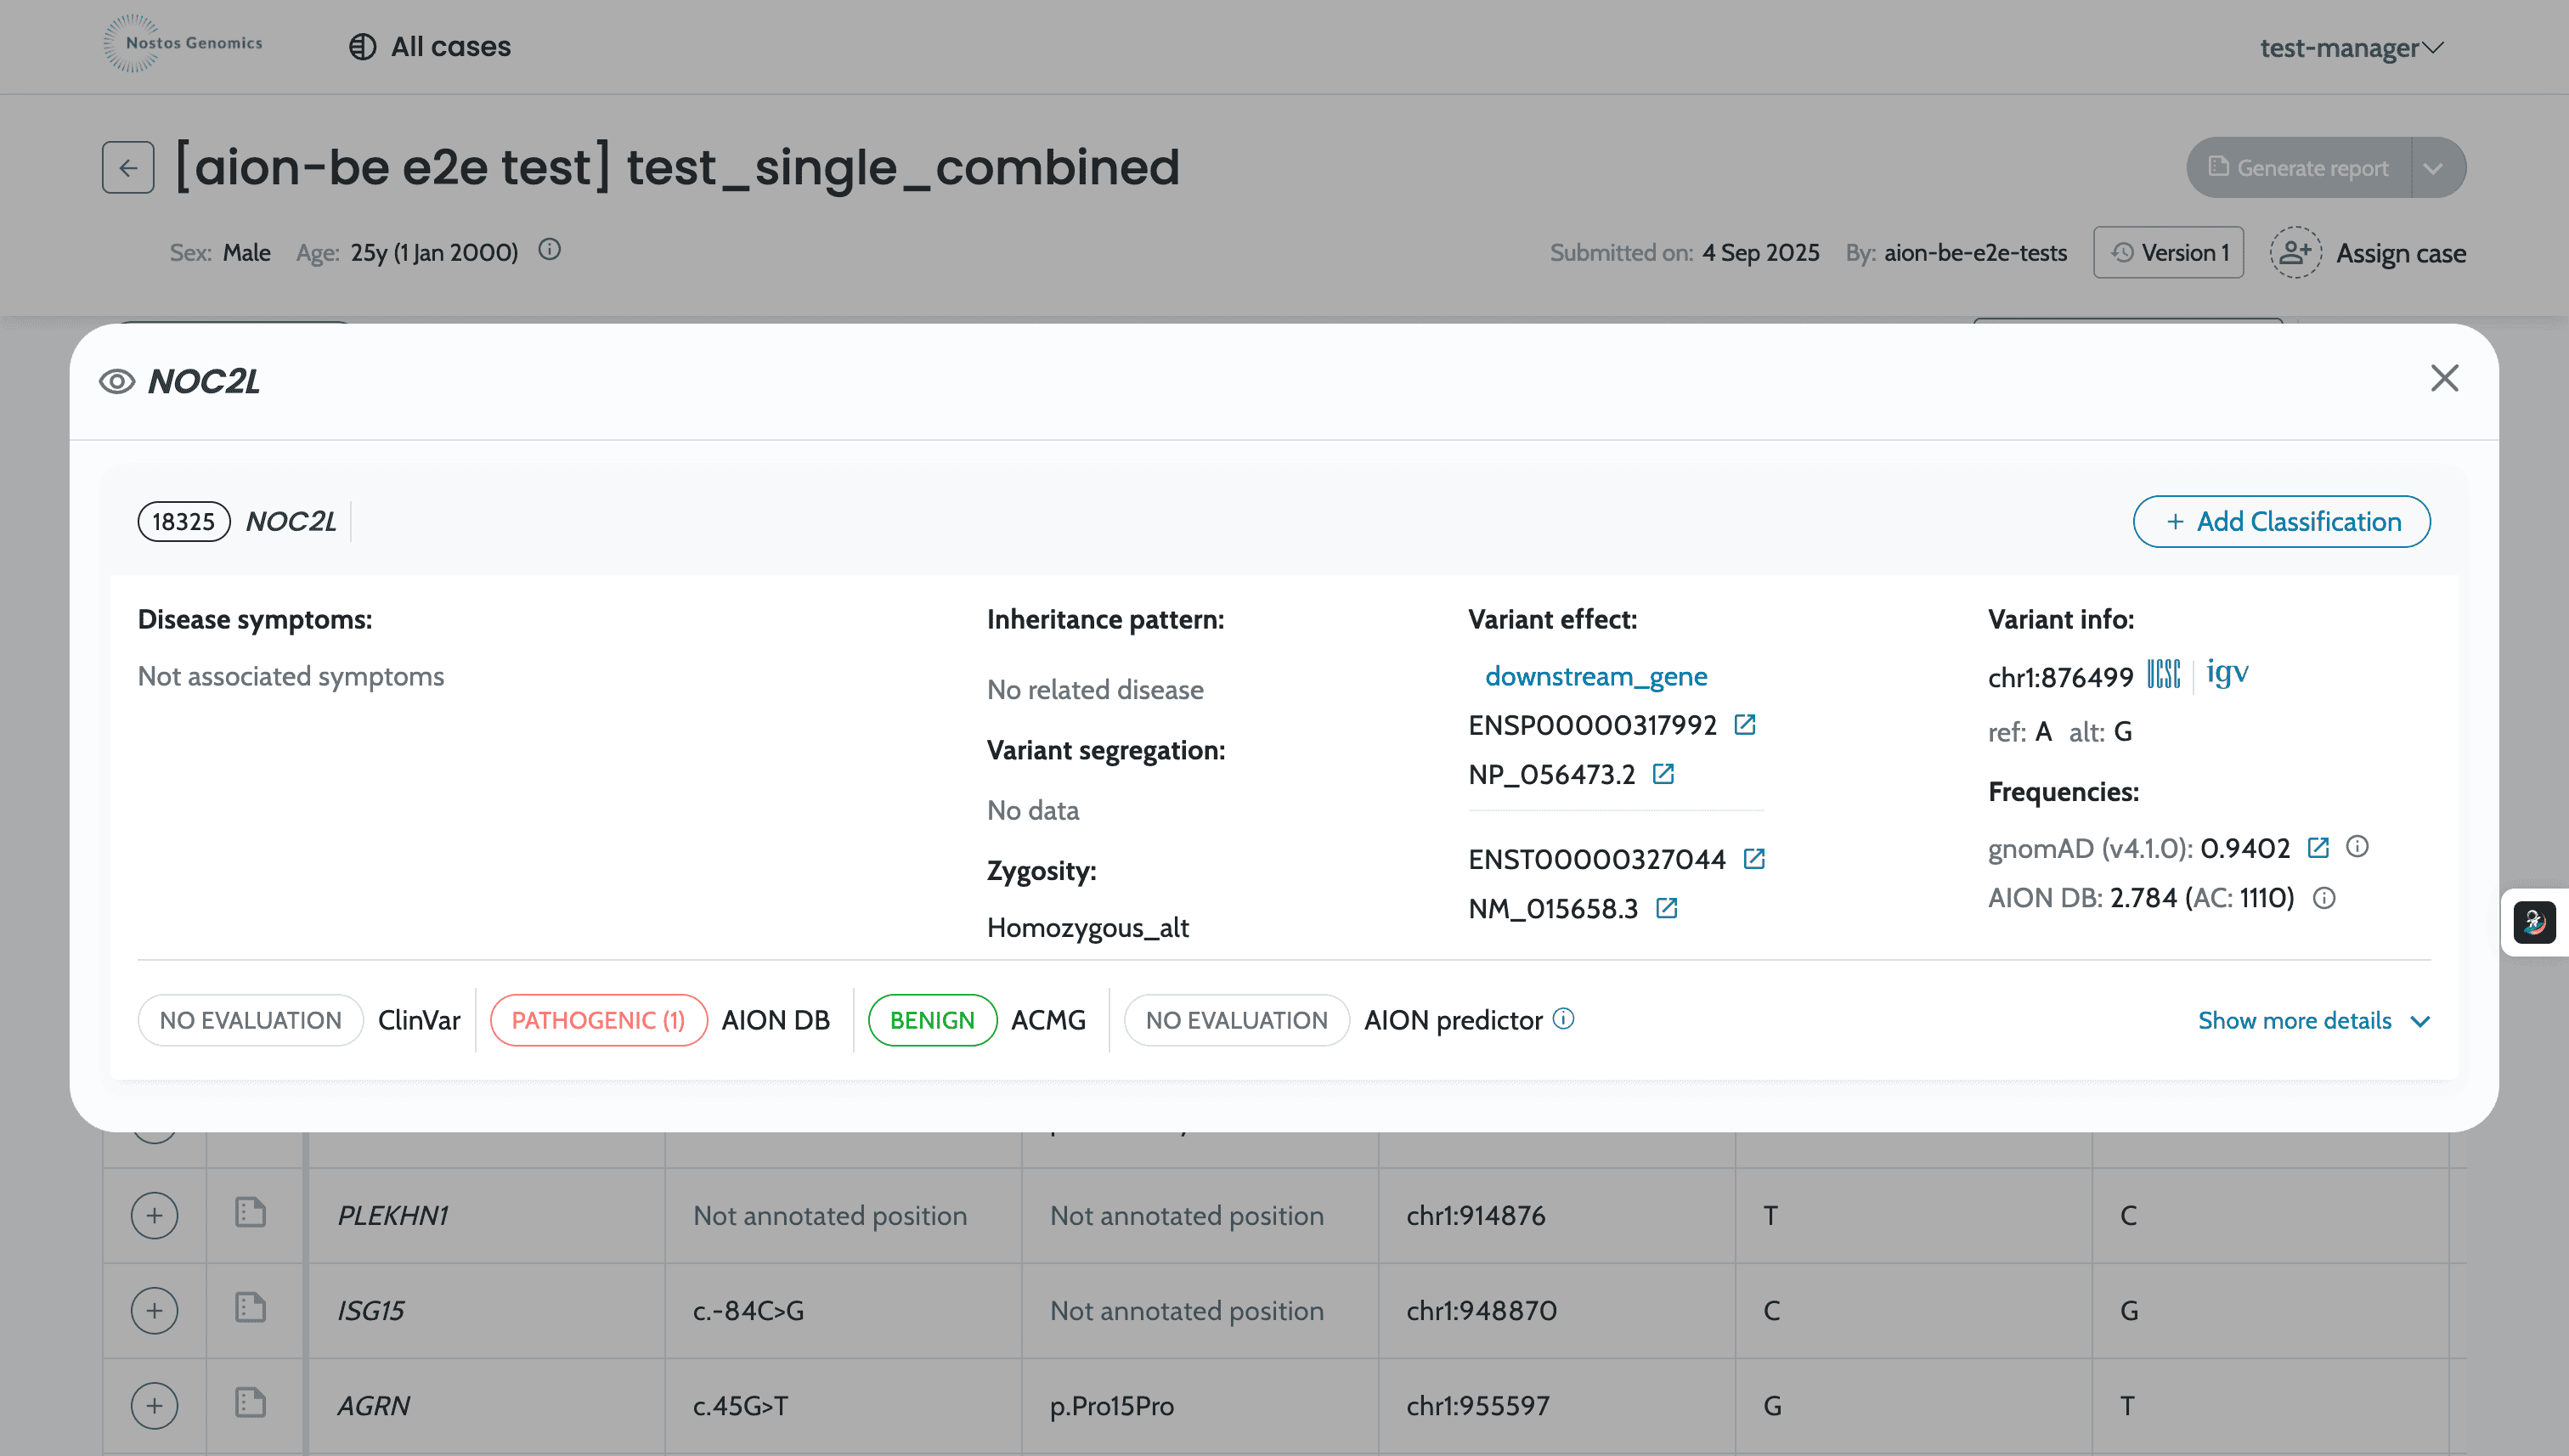Image resolution: width=2569 pixels, height=1456 pixels.
Task: Open the NM_015658.3 transcript external link
Action: 1666,908
